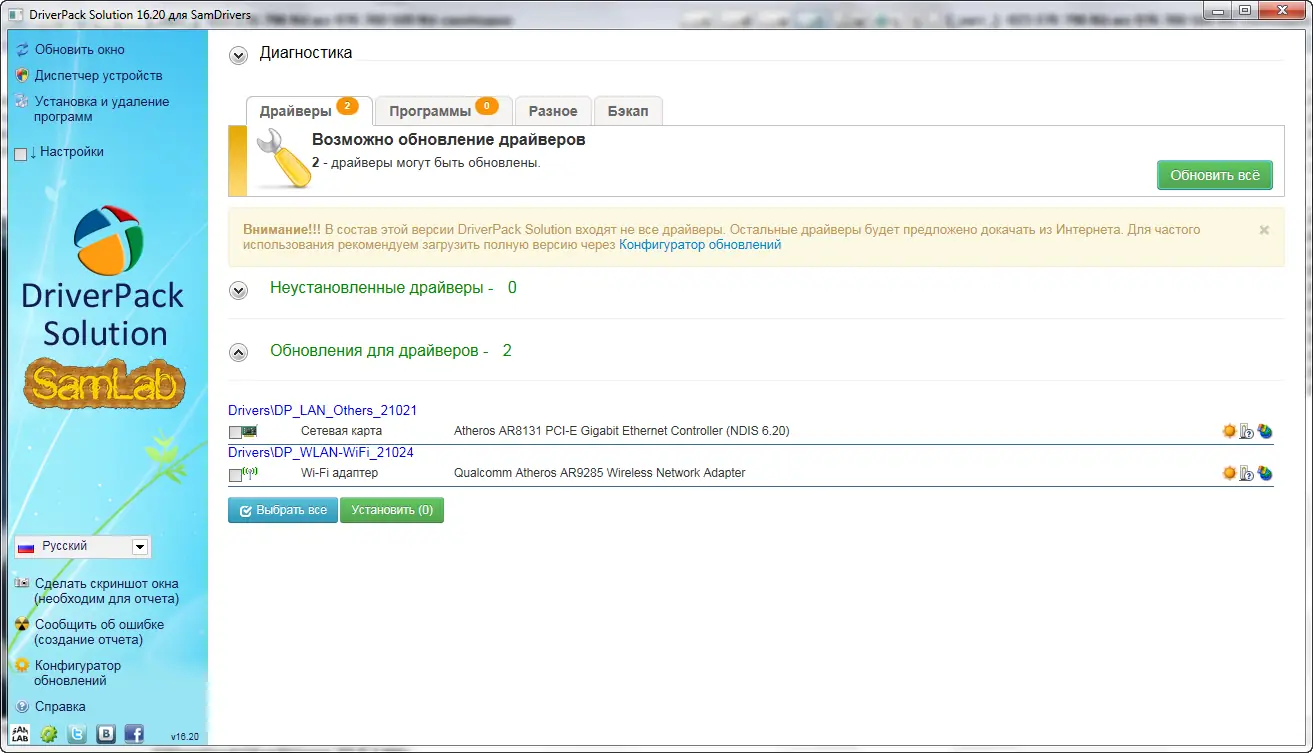Click the Установить (0) button

tap(392, 510)
